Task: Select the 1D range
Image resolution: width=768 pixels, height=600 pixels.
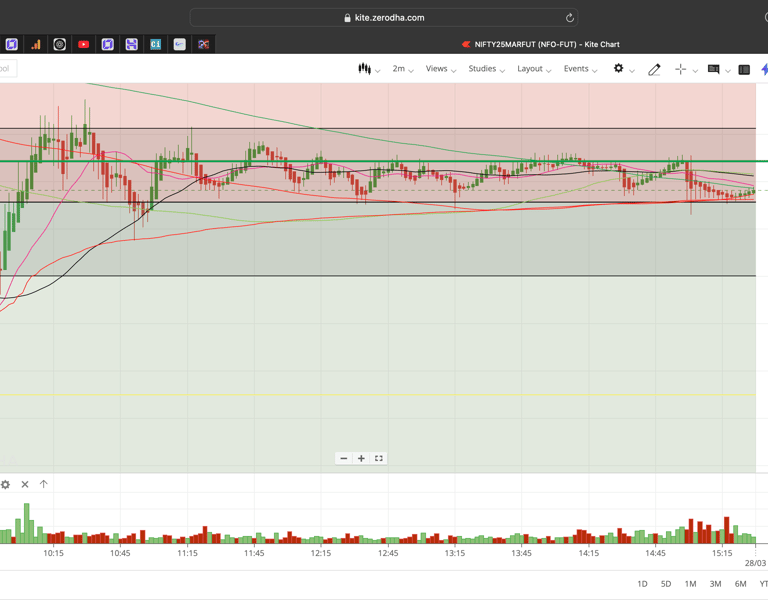Action: tap(642, 584)
